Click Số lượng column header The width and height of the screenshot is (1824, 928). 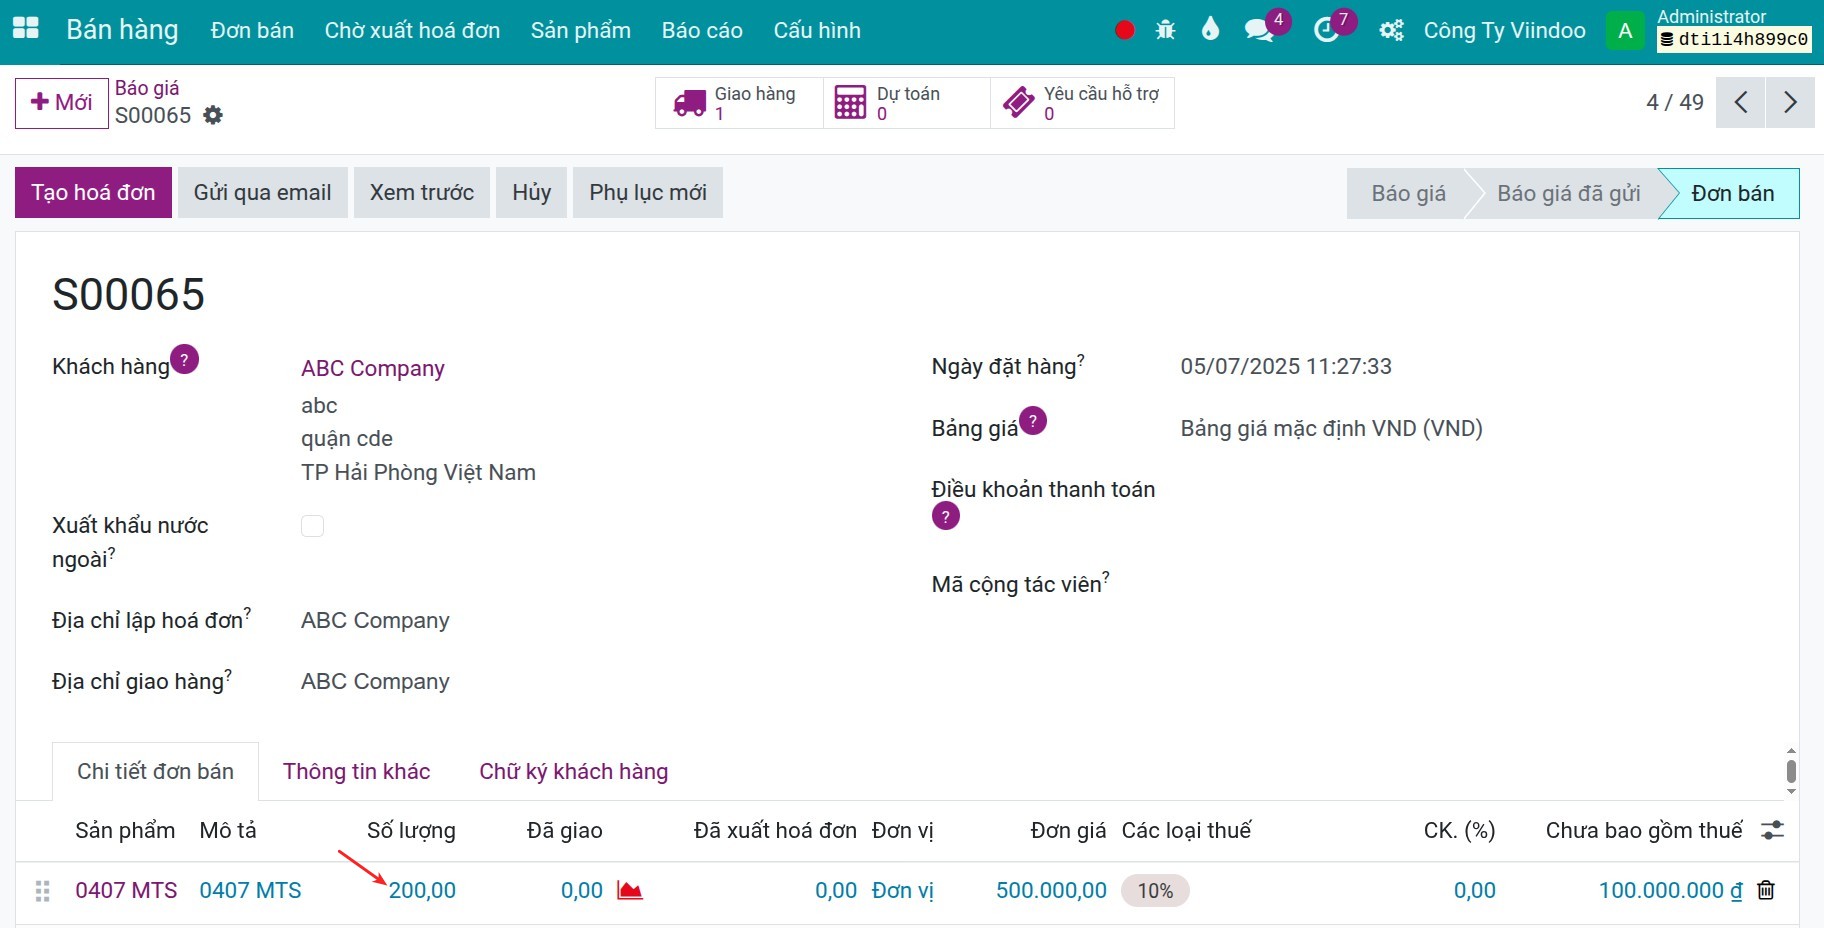click(x=411, y=830)
